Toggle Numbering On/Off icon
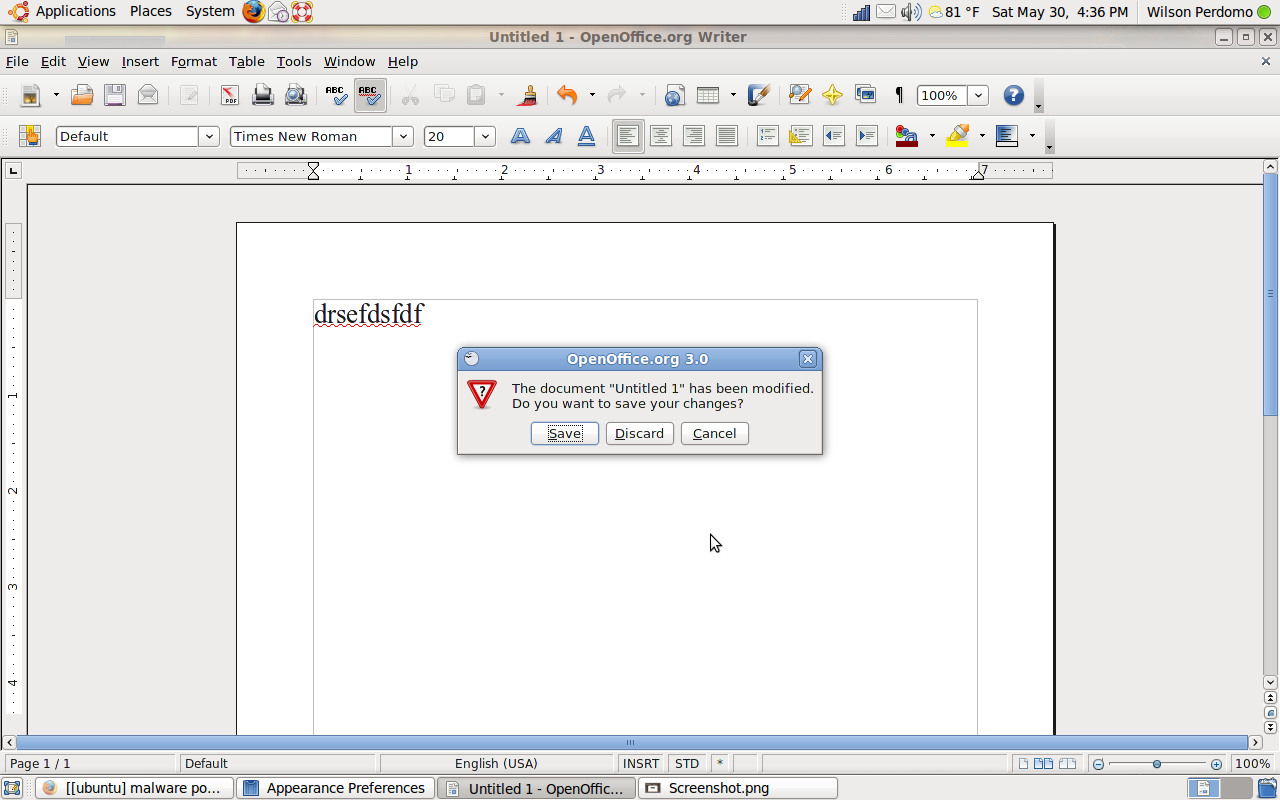Image resolution: width=1280 pixels, height=800 pixels. (768, 136)
